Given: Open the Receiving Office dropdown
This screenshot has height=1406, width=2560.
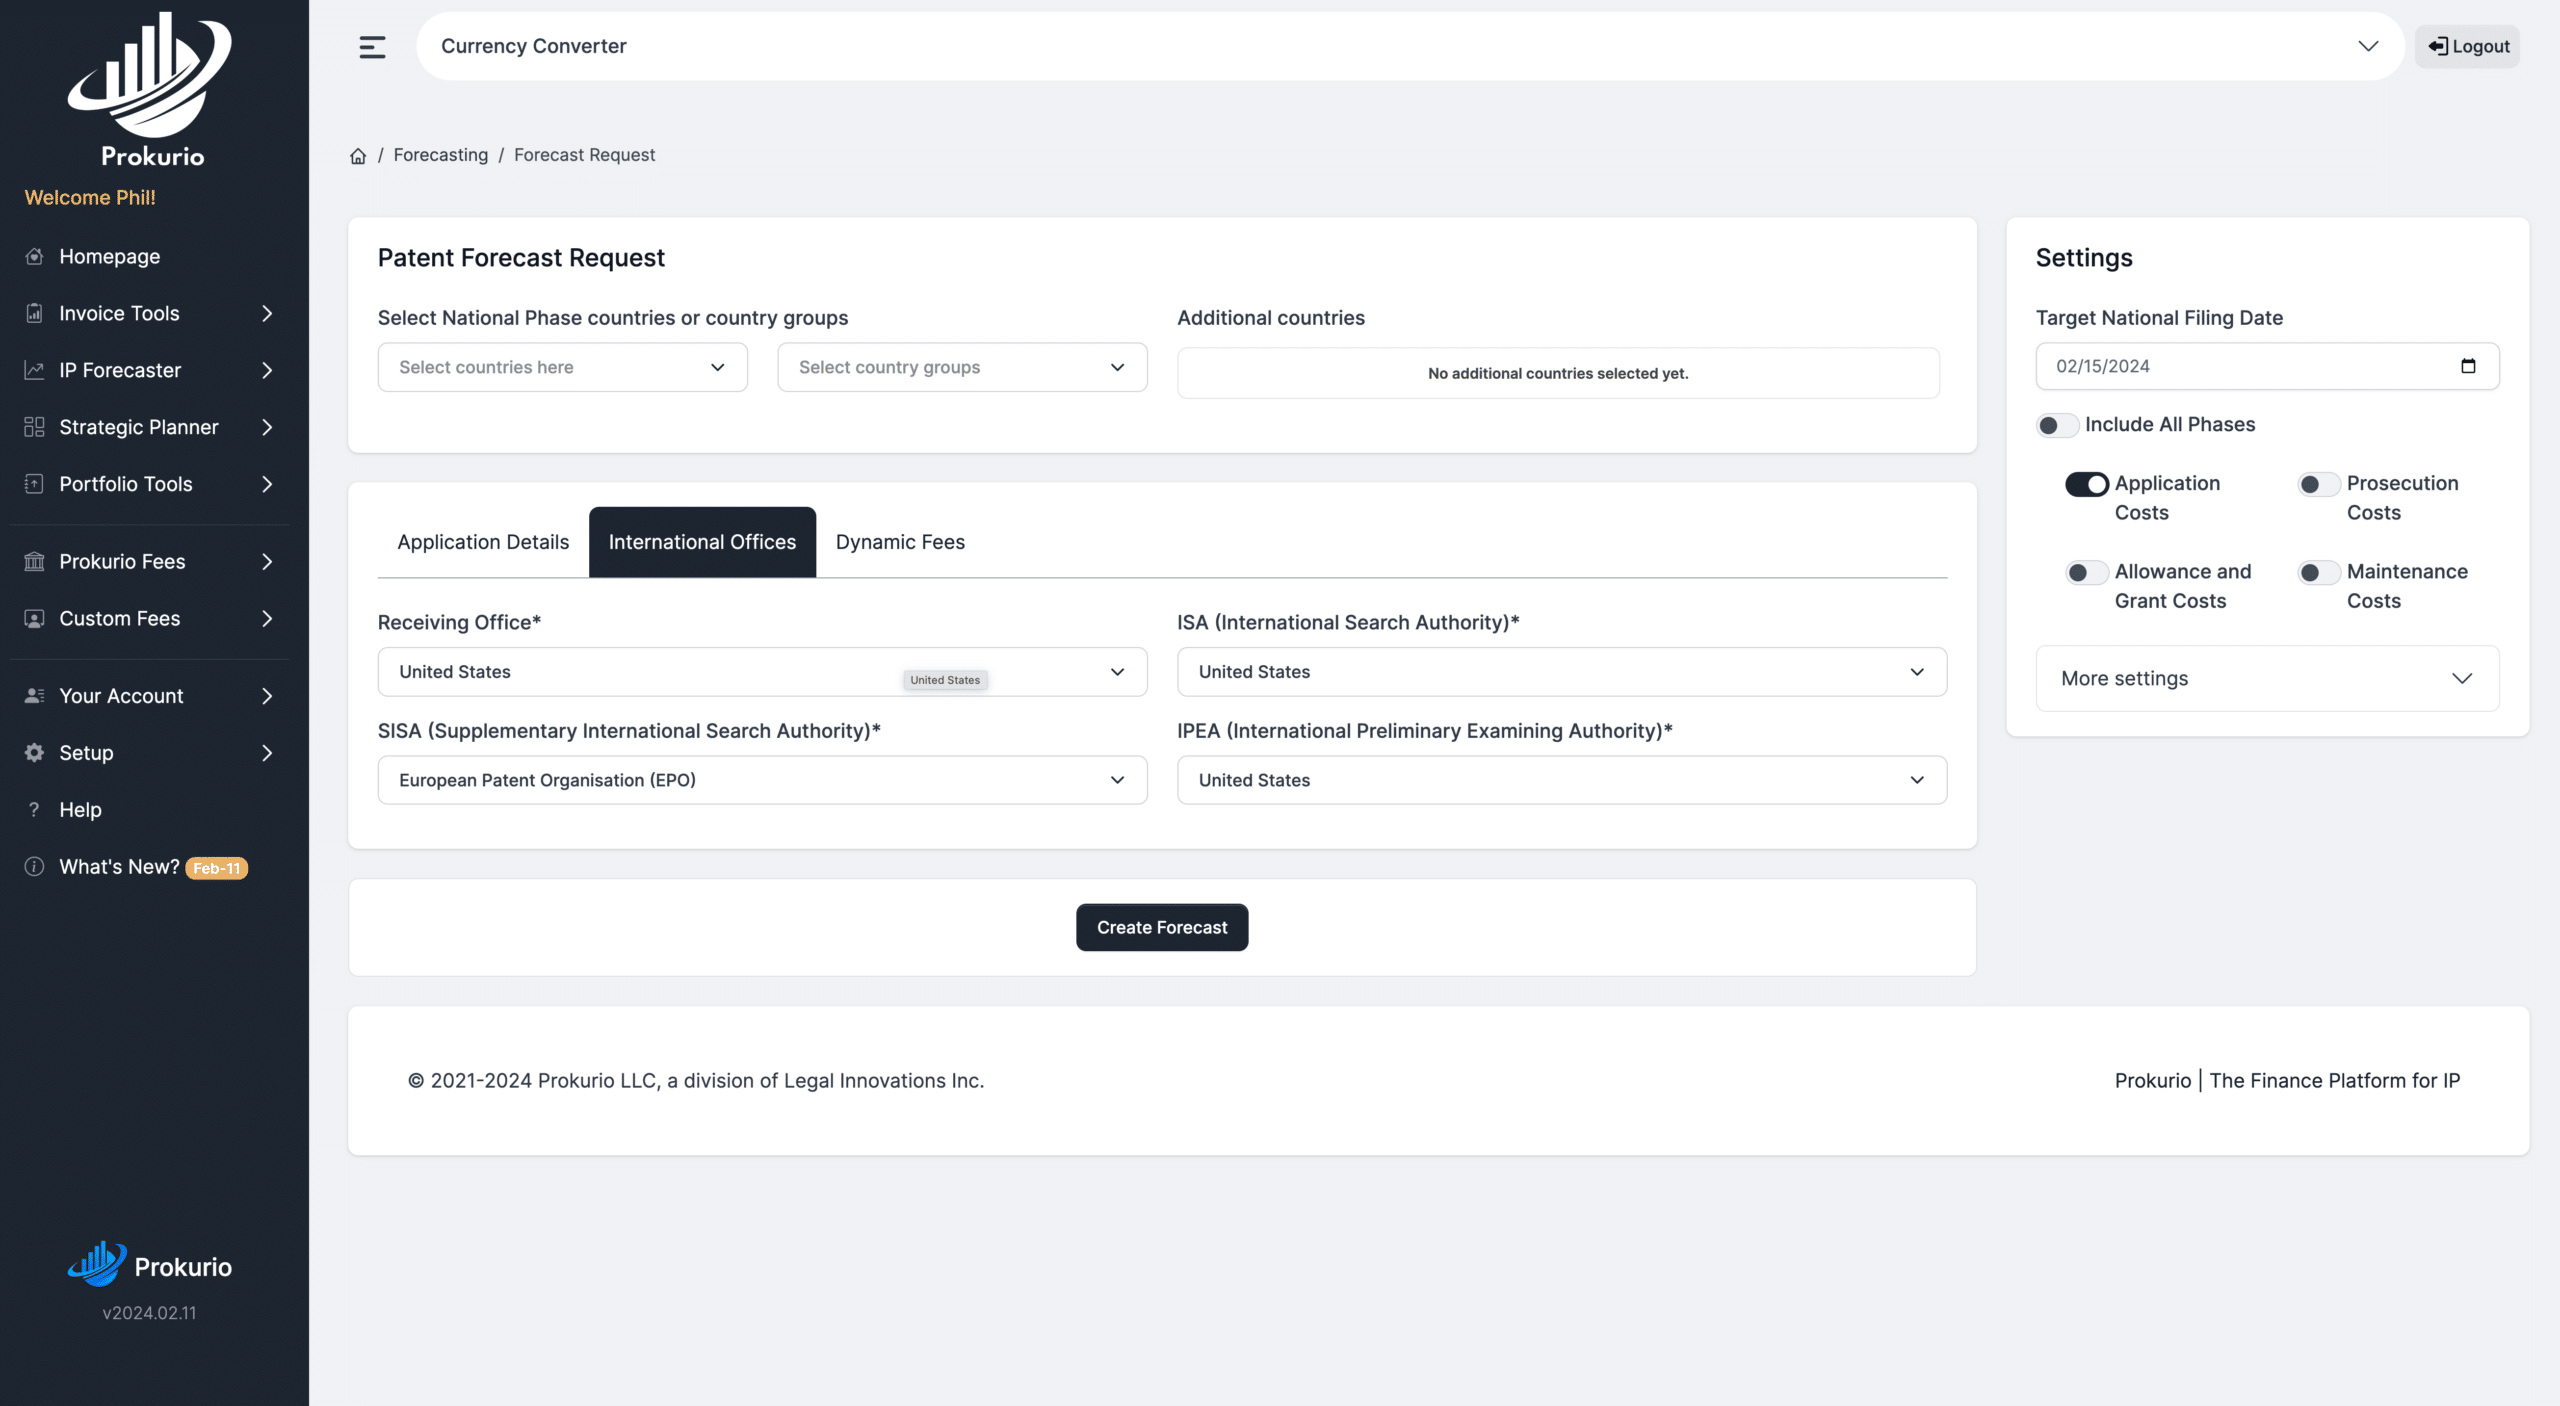Looking at the screenshot, I should coord(762,672).
